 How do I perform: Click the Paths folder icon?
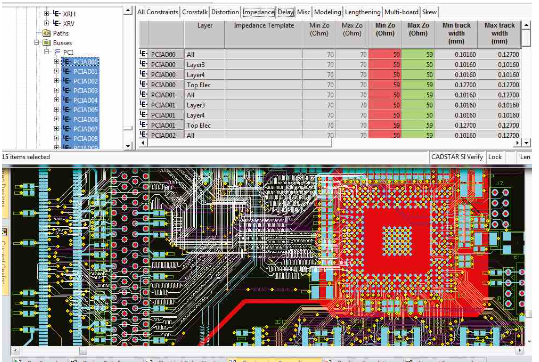click(x=46, y=33)
